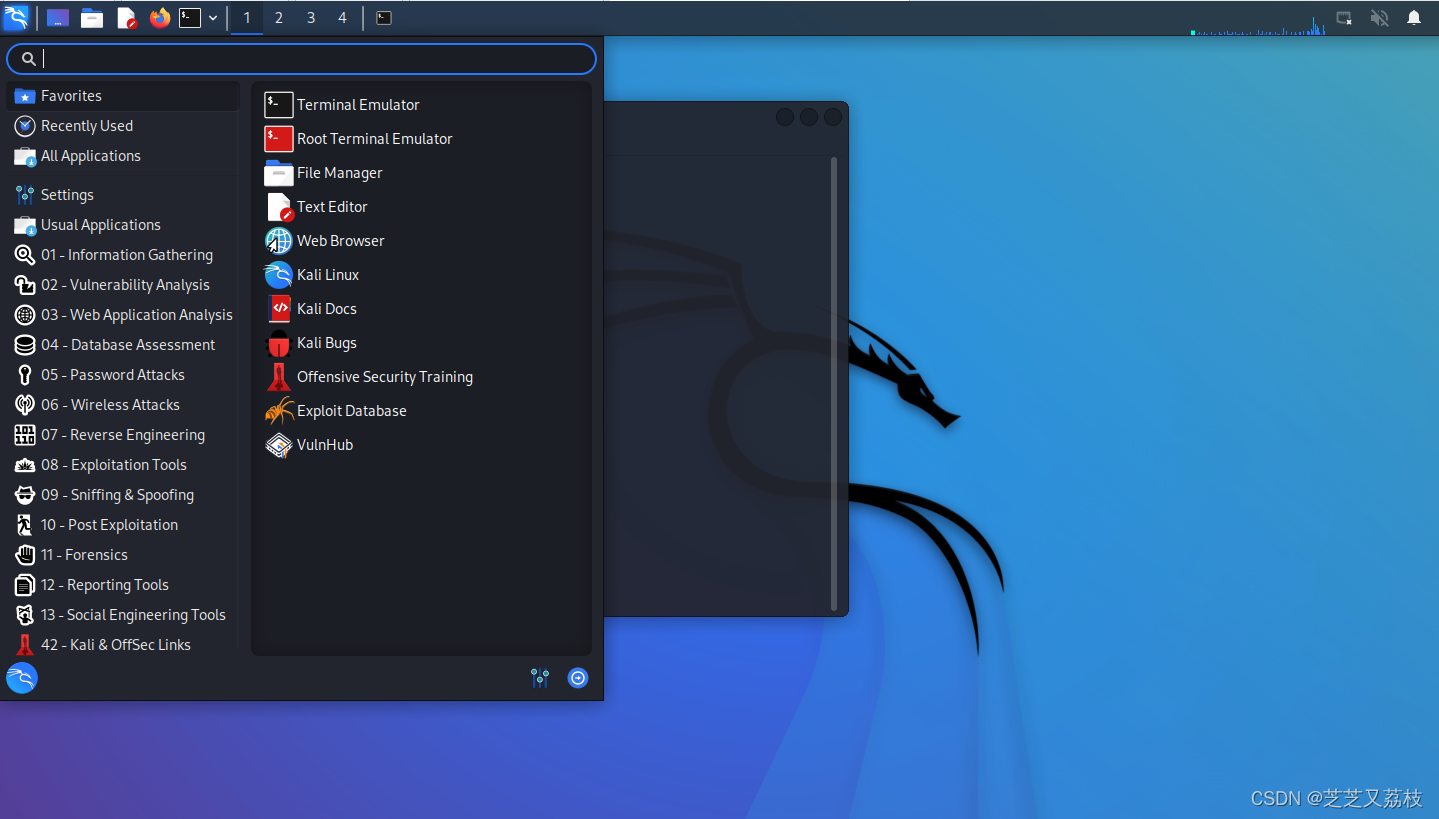This screenshot has width=1439, height=819.
Task: Open the notifications bell icon
Action: [1414, 18]
